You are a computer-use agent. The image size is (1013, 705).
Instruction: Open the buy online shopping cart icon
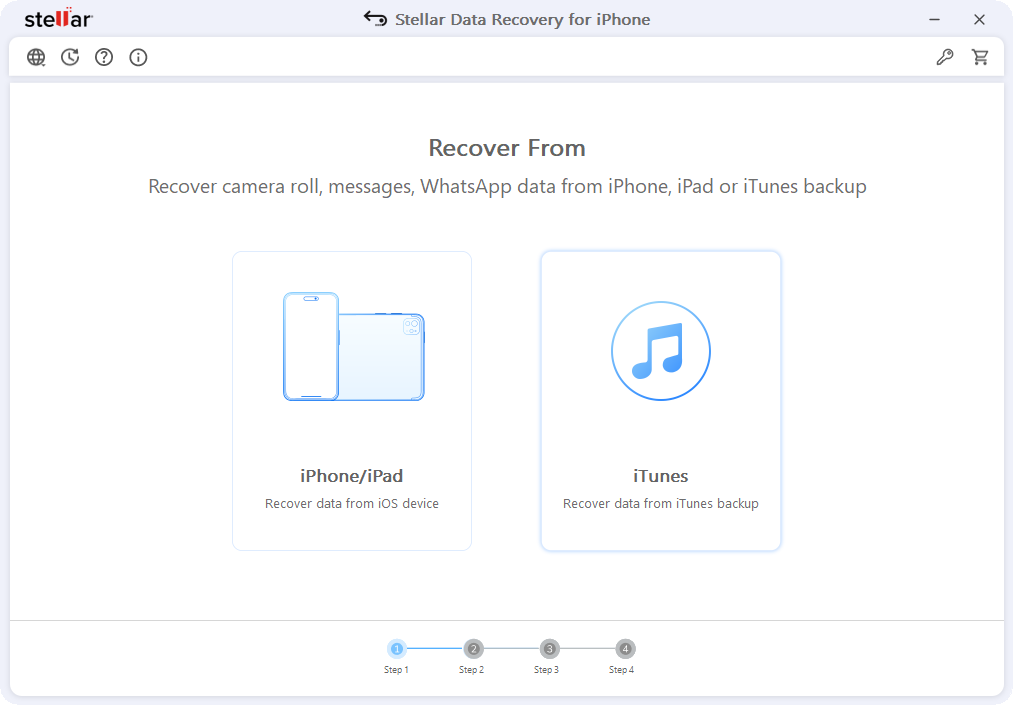pyautogui.click(x=981, y=57)
